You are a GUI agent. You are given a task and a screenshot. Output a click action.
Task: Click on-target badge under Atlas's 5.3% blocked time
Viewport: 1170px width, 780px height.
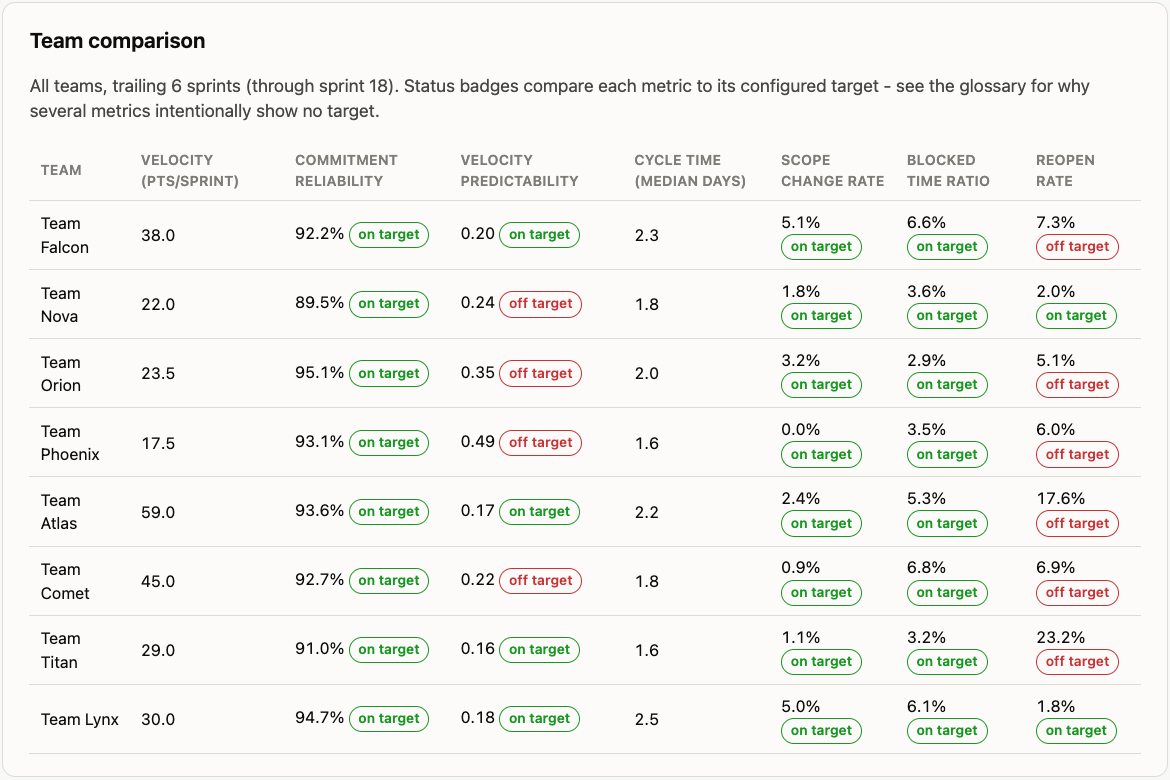click(947, 523)
